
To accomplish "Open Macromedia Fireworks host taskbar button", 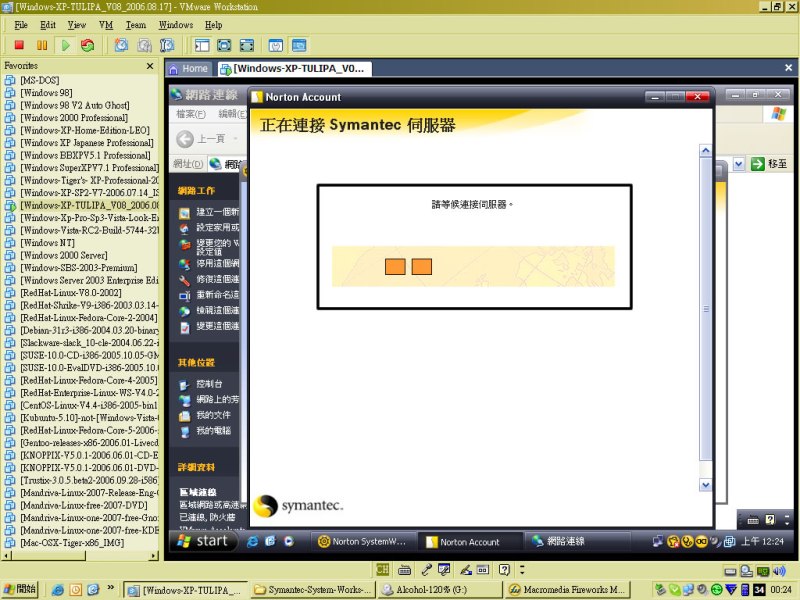I will (x=568, y=590).
